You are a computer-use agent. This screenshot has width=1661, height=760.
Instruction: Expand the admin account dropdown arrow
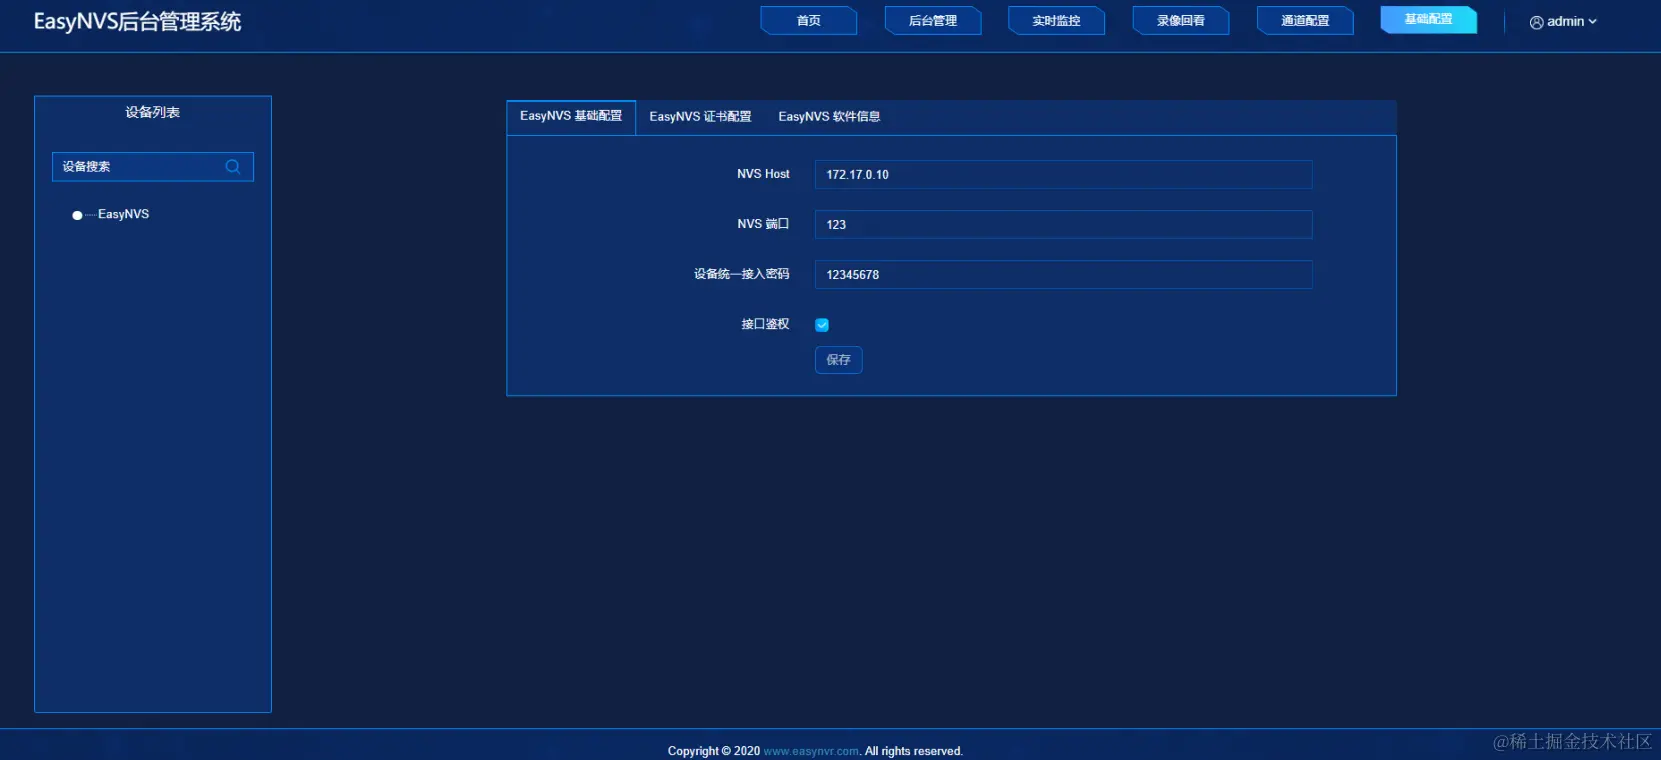[1593, 22]
